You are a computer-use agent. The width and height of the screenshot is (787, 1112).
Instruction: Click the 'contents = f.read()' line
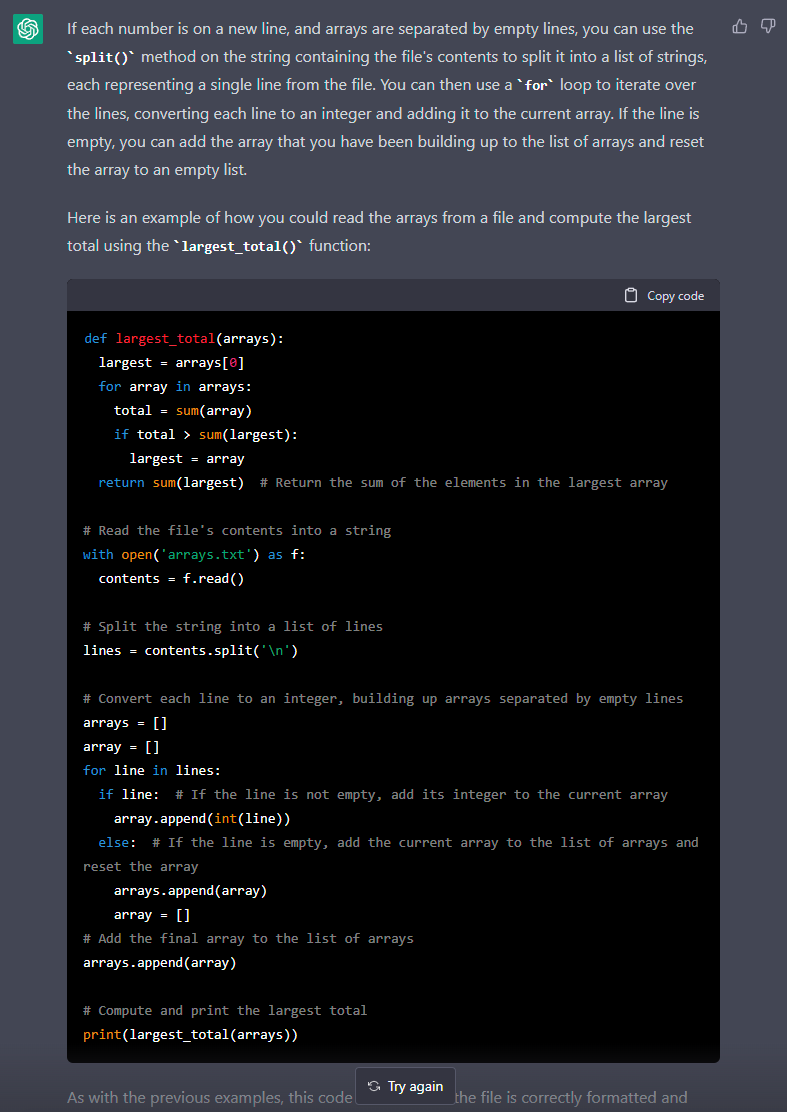[172, 579]
